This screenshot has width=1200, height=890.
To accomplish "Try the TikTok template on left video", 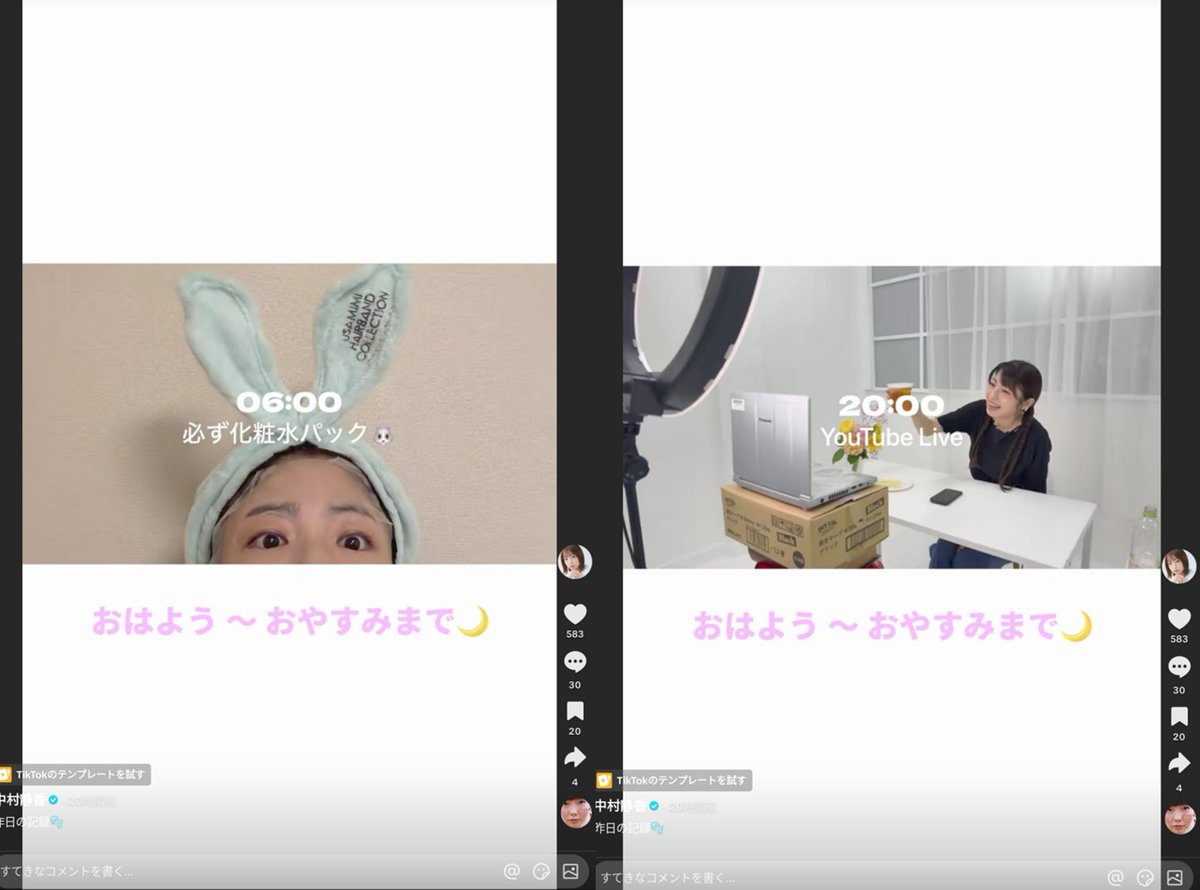I will click(75, 775).
